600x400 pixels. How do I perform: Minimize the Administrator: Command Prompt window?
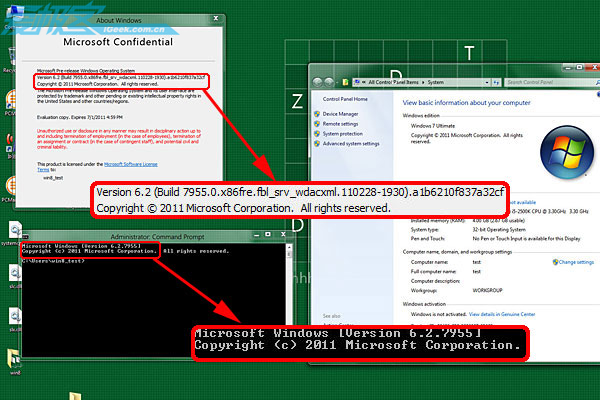257,235
